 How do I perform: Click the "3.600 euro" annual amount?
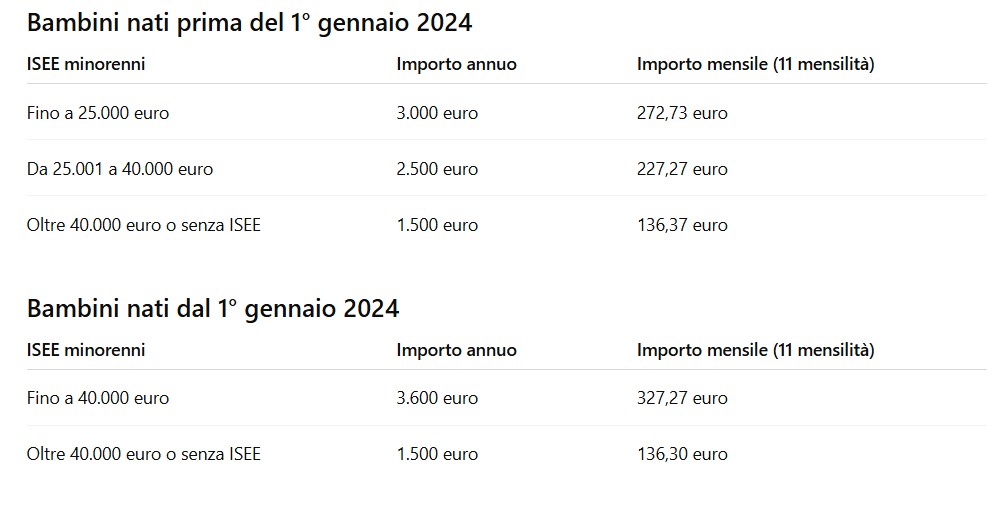point(437,398)
